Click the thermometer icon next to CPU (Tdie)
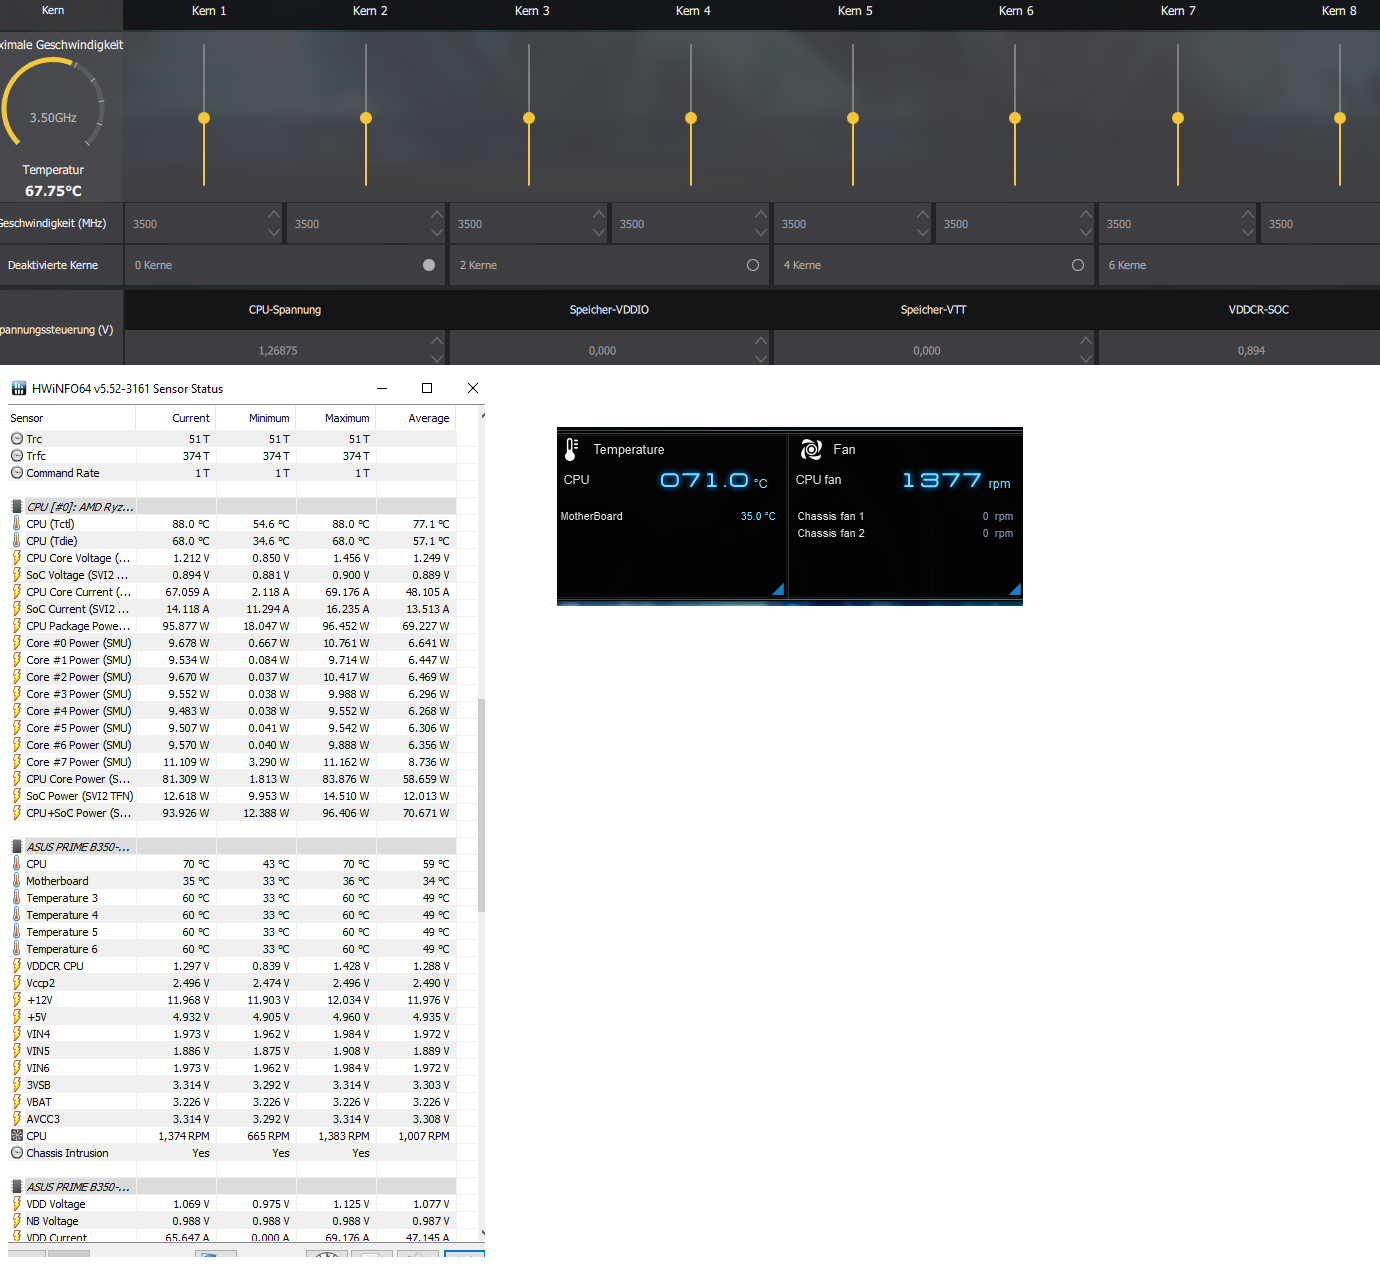Viewport: 1380px width, 1272px height. tap(17, 541)
